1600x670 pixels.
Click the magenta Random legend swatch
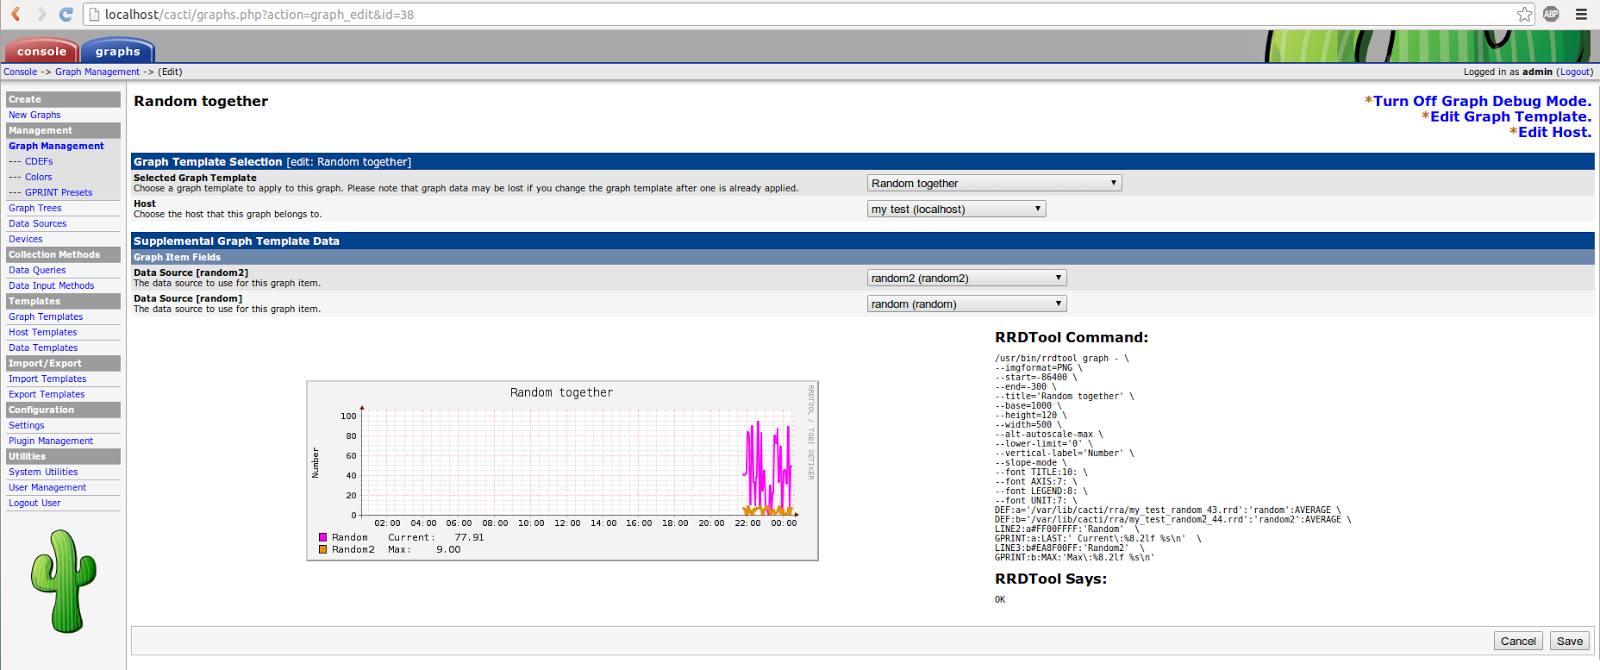coord(323,537)
